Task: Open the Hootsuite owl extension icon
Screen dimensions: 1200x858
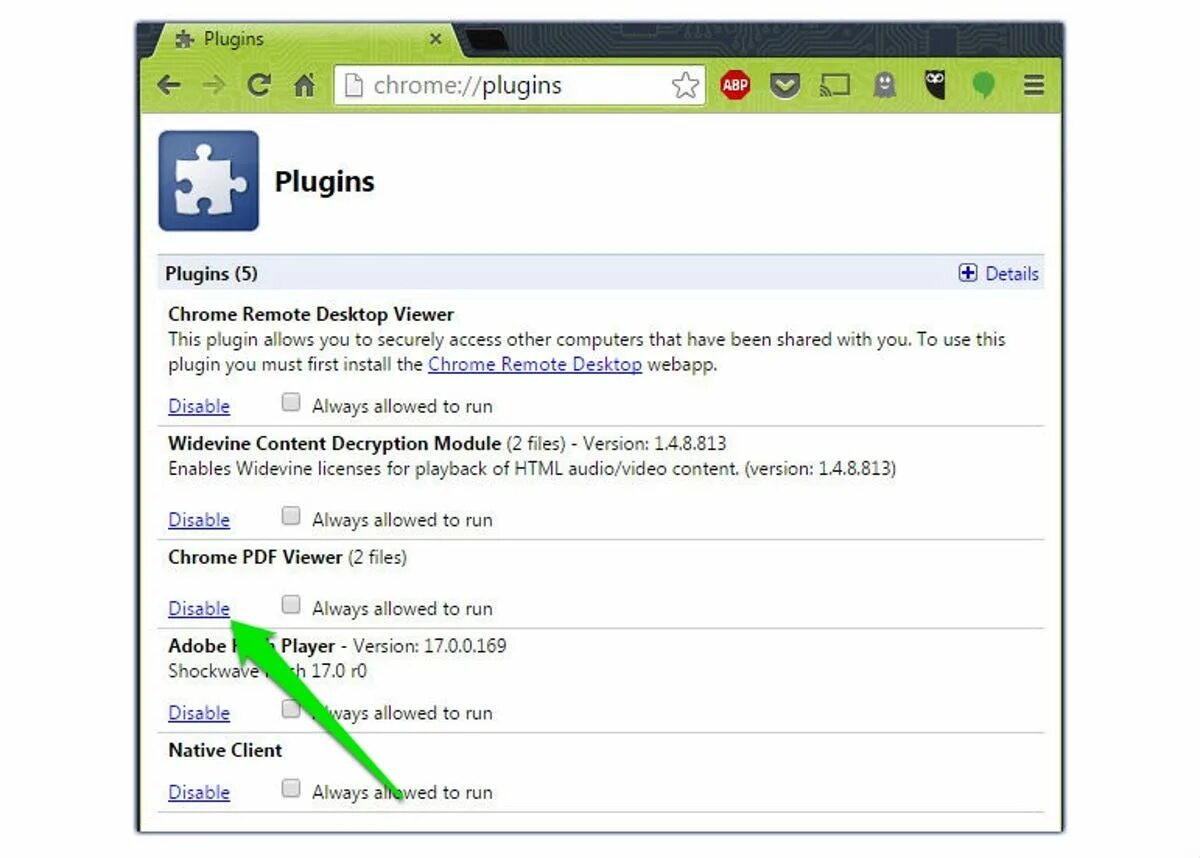Action: point(934,85)
